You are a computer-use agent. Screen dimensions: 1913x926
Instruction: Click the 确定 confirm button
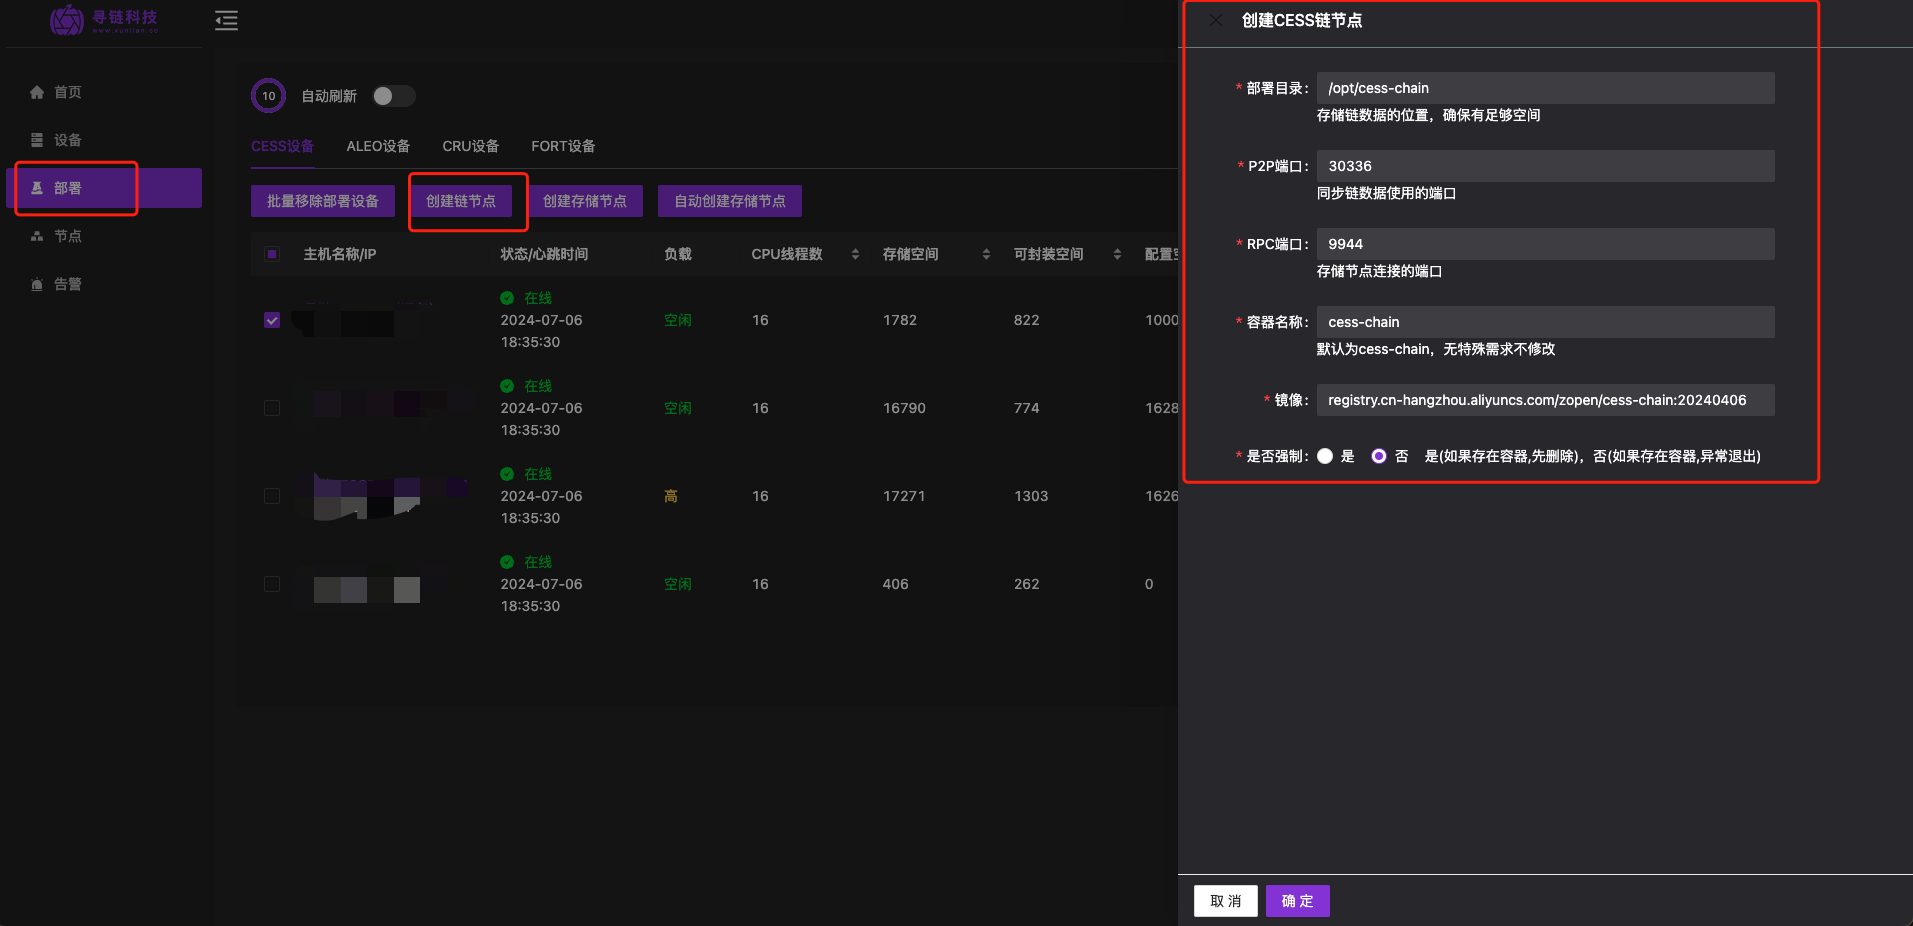(1297, 901)
